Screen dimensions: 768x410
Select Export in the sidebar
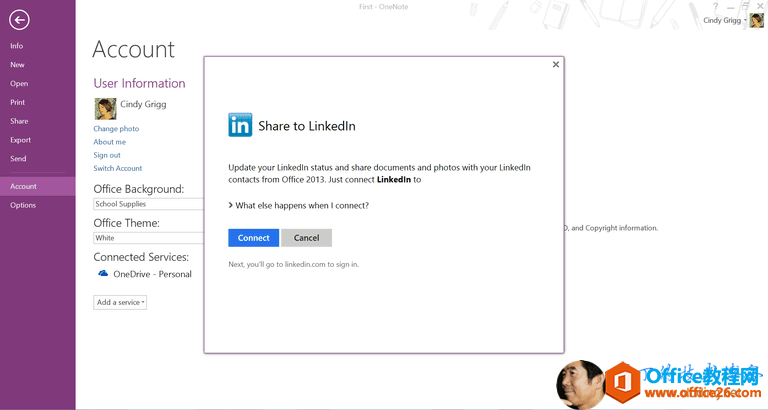[20, 140]
